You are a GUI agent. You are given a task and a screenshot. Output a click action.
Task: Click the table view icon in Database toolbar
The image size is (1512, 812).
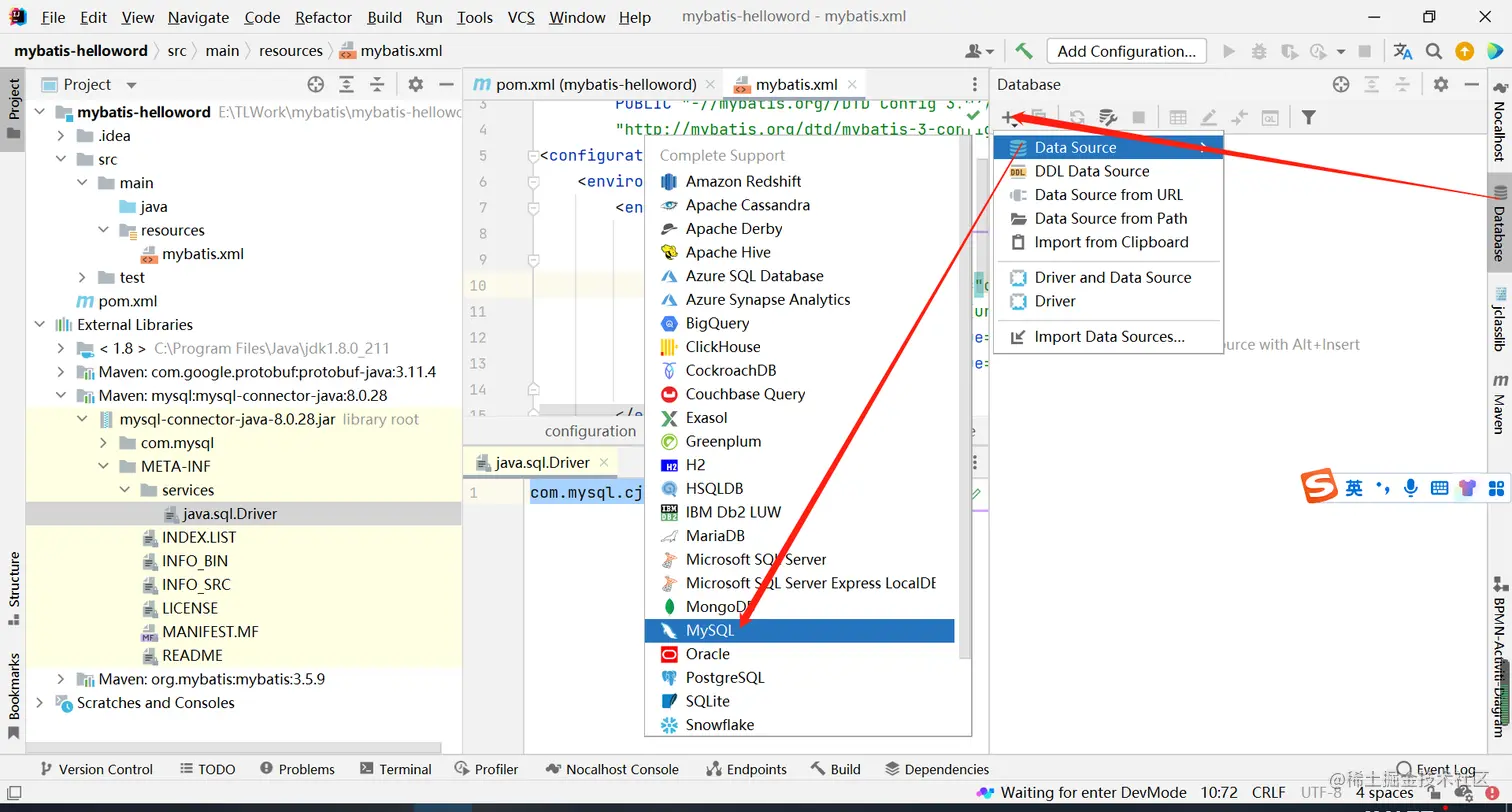(x=1178, y=118)
